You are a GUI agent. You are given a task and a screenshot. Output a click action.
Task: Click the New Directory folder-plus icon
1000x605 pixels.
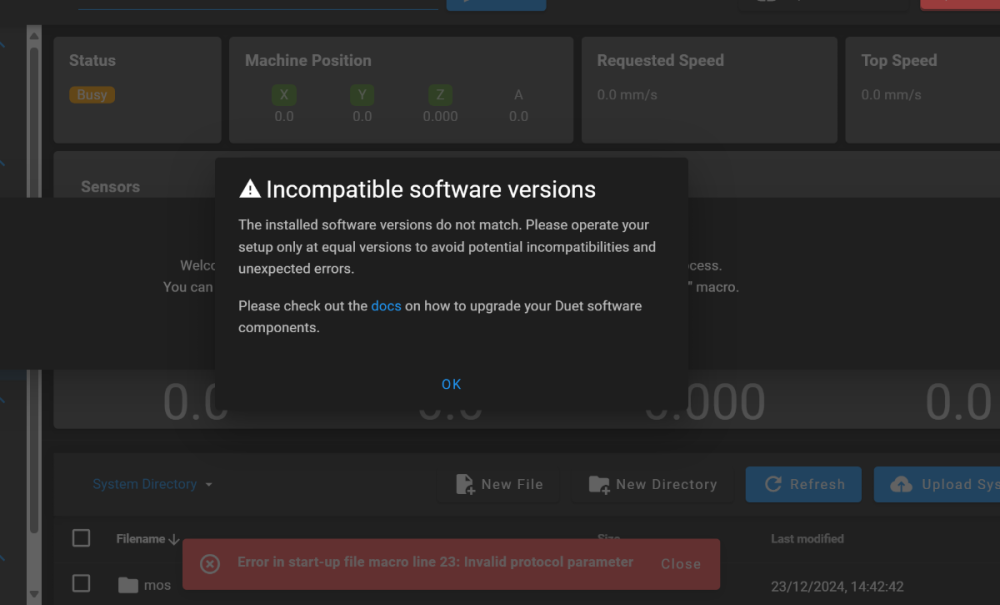[599, 485]
